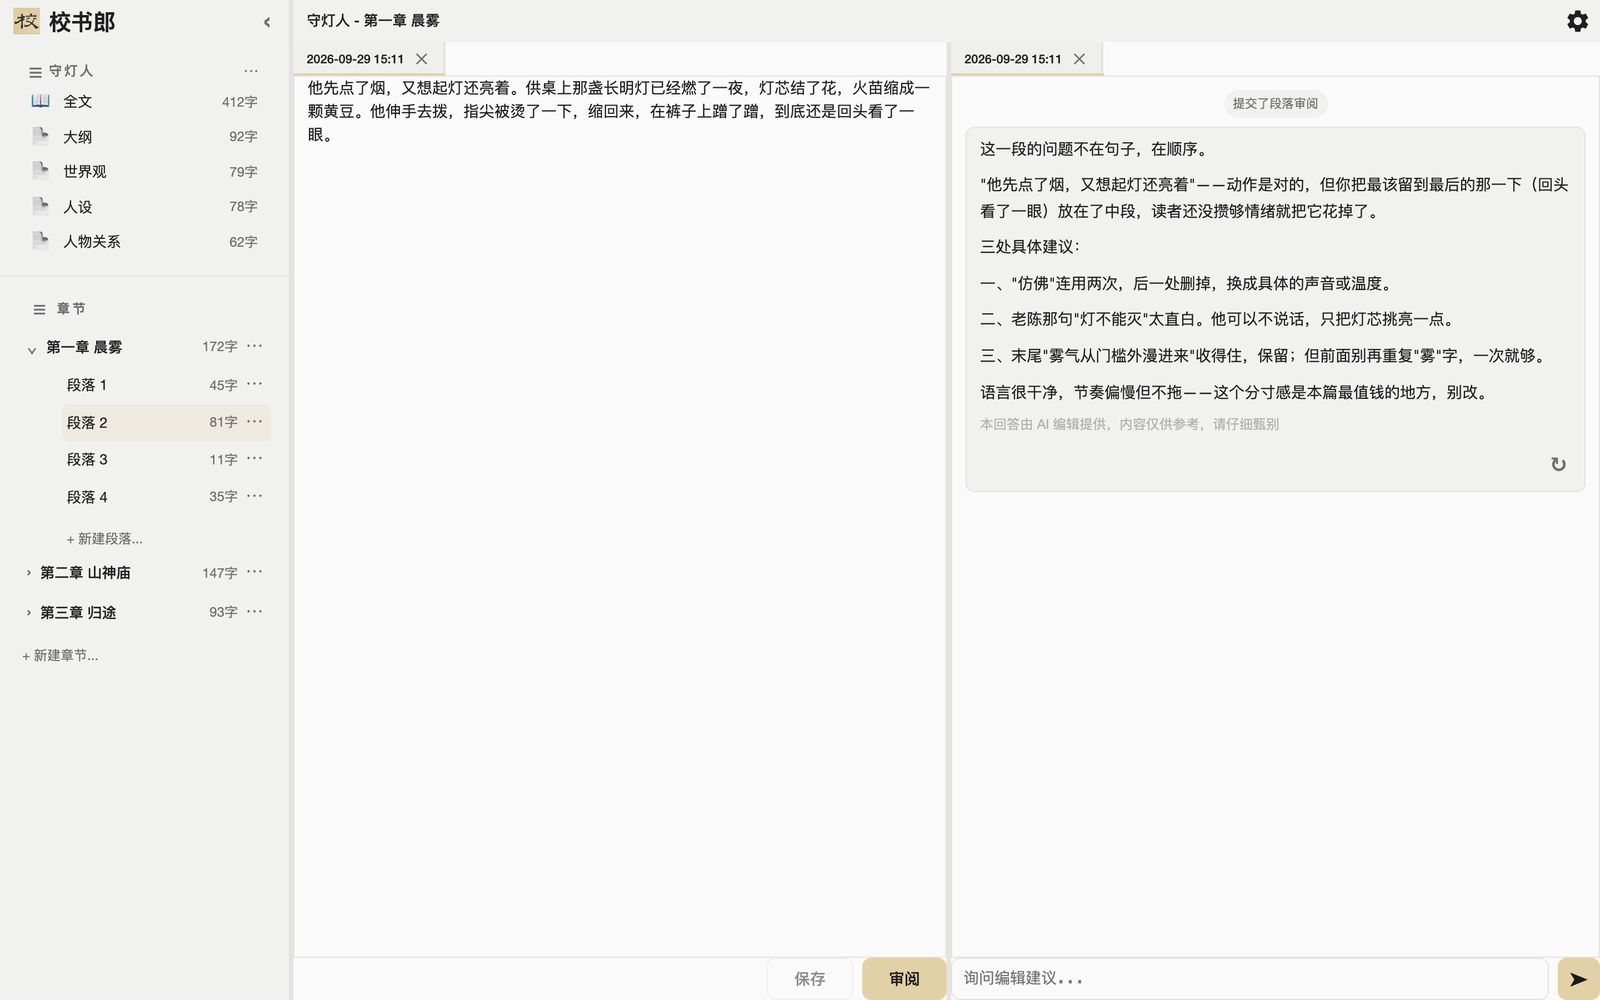Click the 守灯人 list icon
Viewport: 1600px width, 1000px height.
click(x=35, y=72)
